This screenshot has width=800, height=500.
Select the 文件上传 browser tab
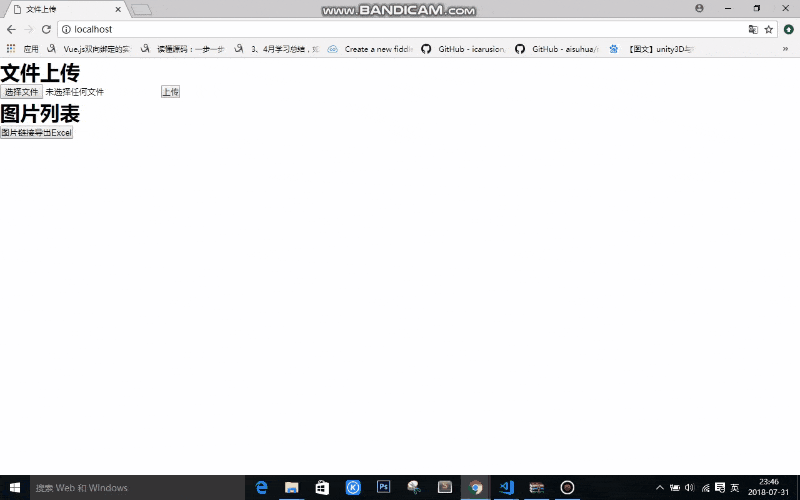click(x=64, y=9)
